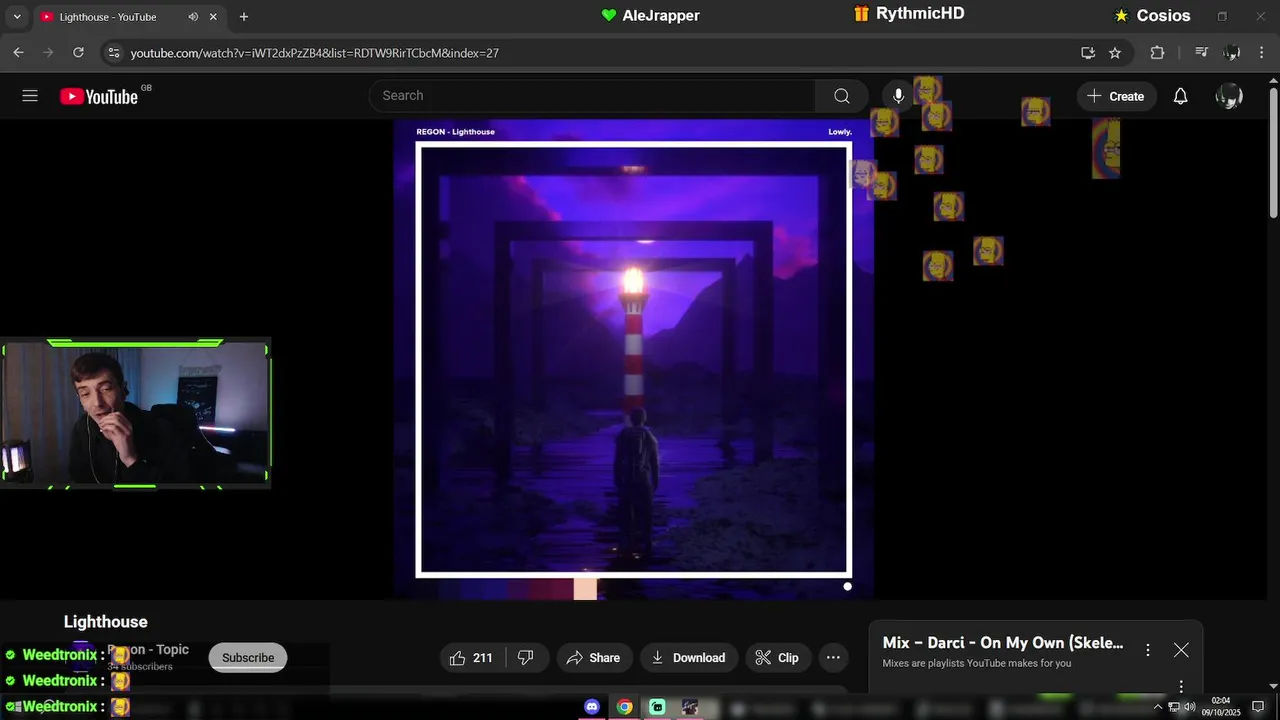The width and height of the screenshot is (1280, 720).
Task: Click the Lighthouse video title text
Action: (106, 622)
